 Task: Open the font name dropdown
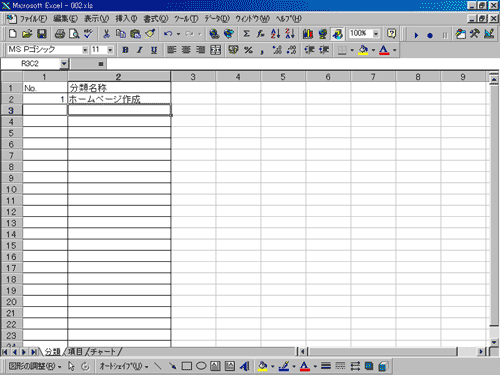point(85,50)
